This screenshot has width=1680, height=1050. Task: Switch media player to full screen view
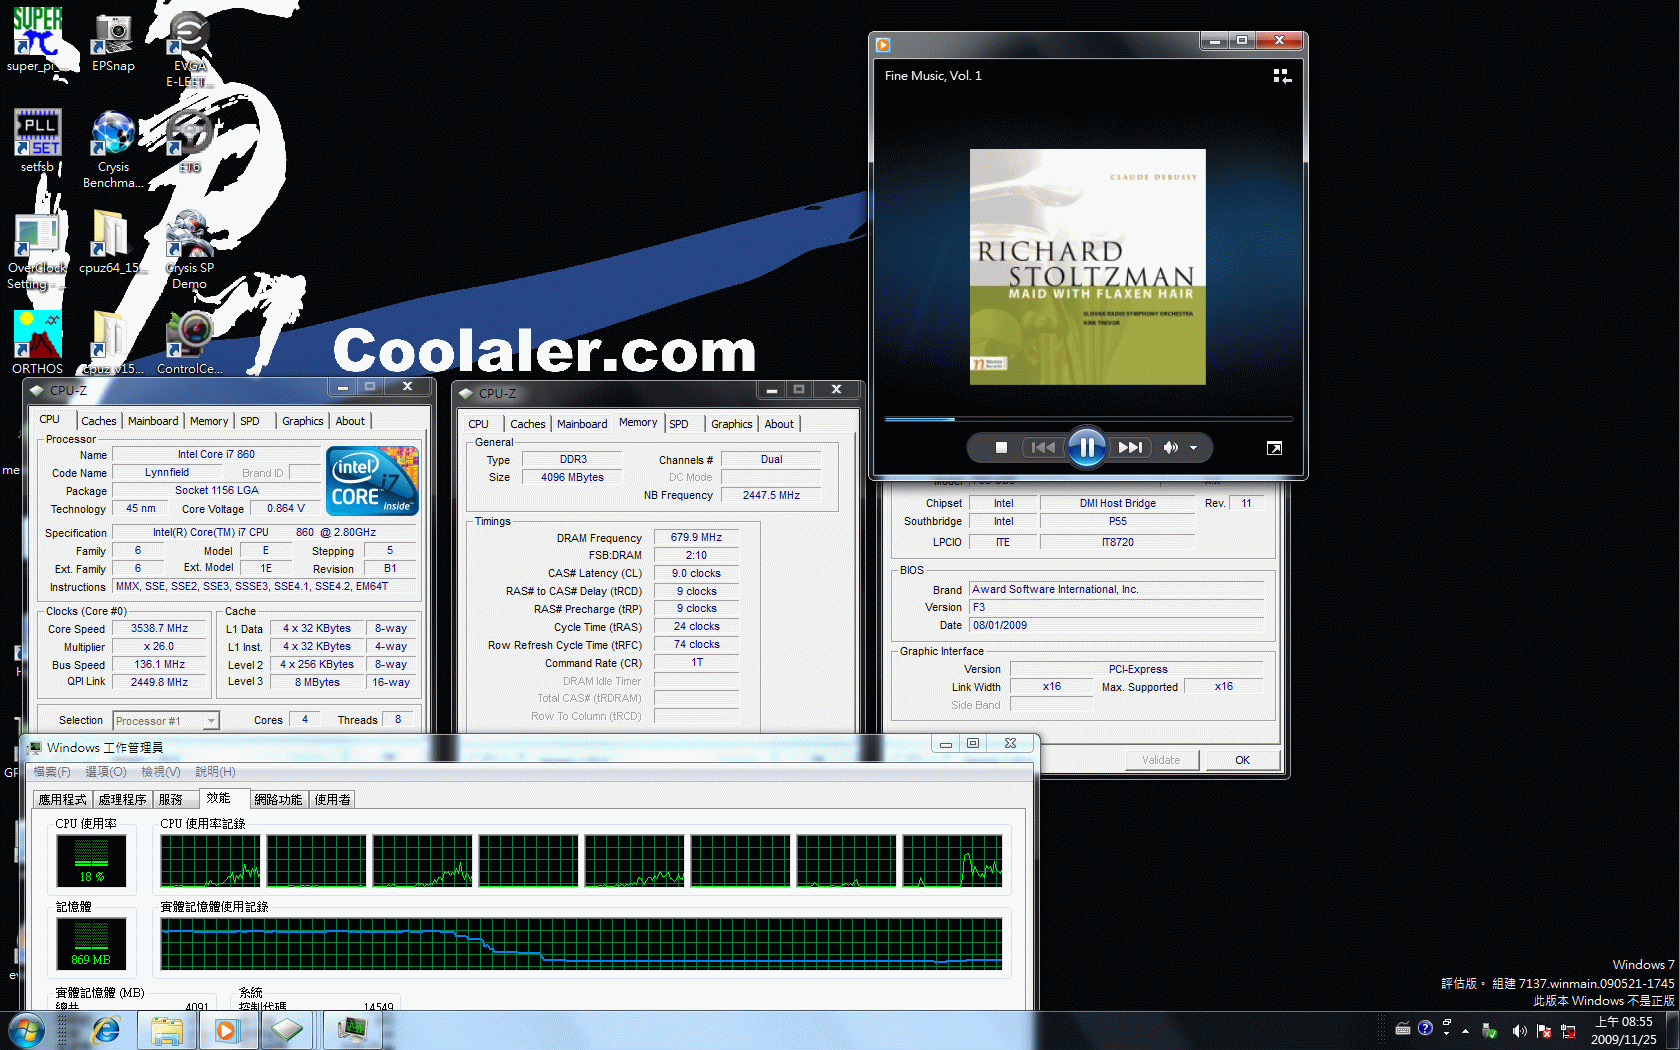pos(1274,448)
